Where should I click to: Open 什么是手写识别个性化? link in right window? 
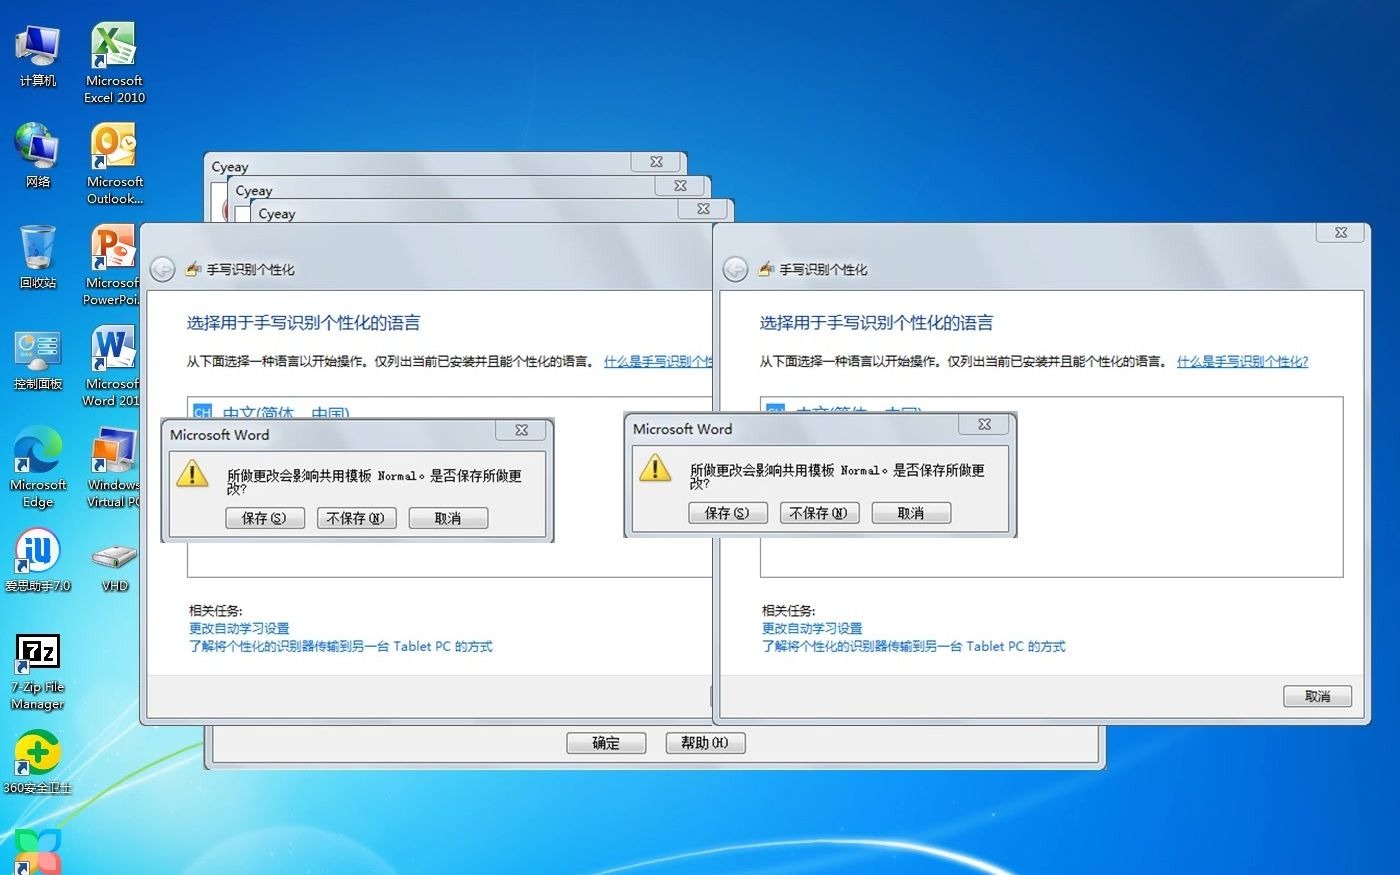tap(1242, 361)
